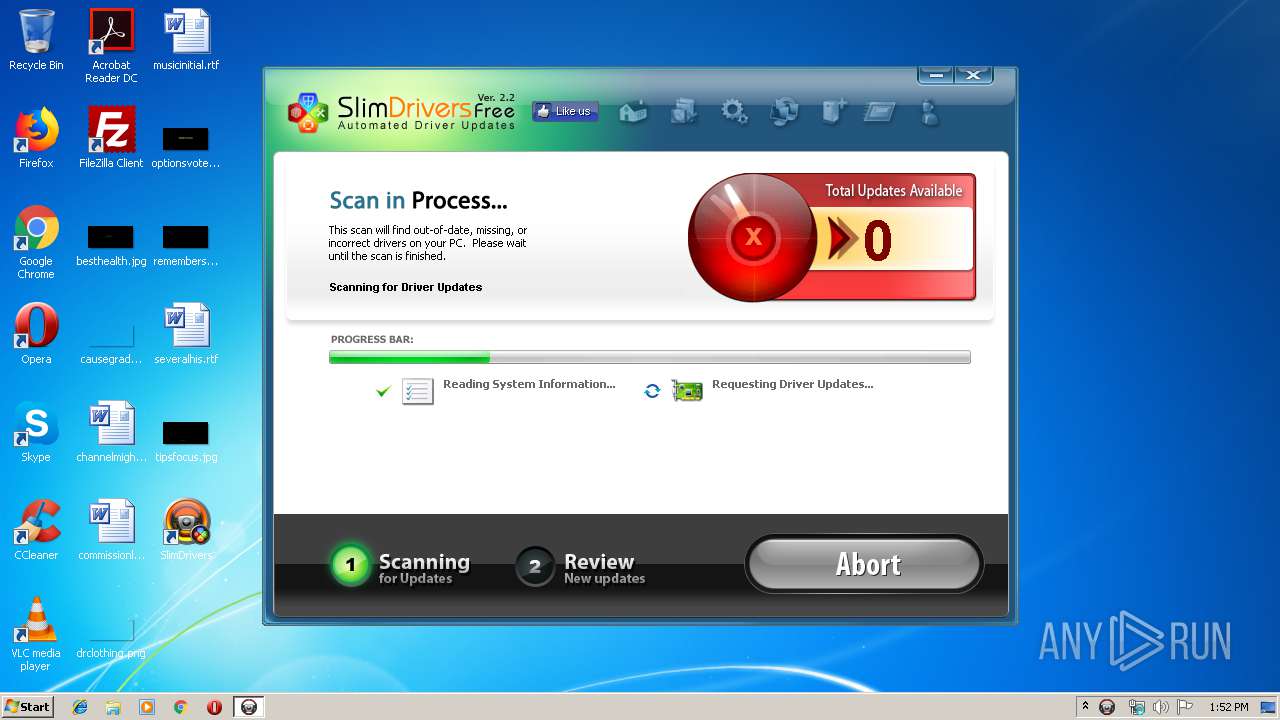The image size is (1280, 720).
Task: Click the SlimDrivers logo icon
Action: coord(307,112)
